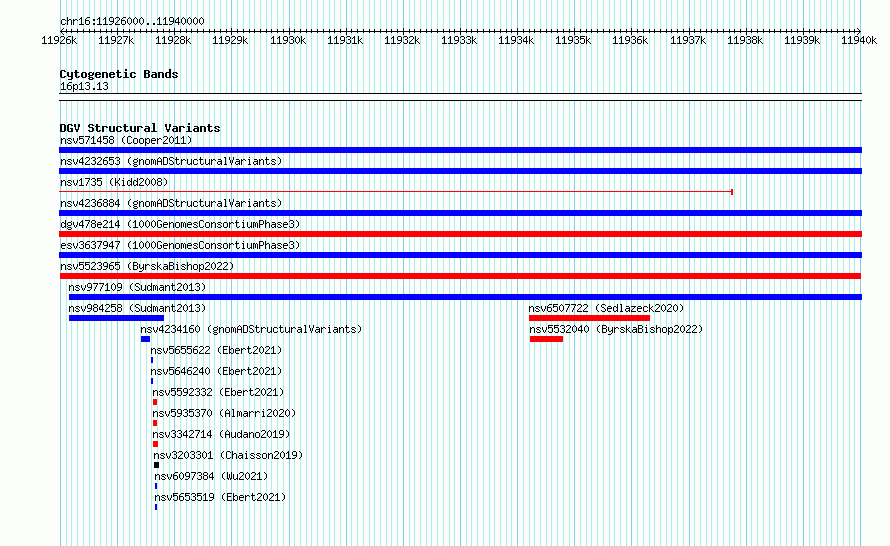Open nsv5592332 (Ebert2021) label
This screenshot has width=890, height=546.
click(218, 392)
